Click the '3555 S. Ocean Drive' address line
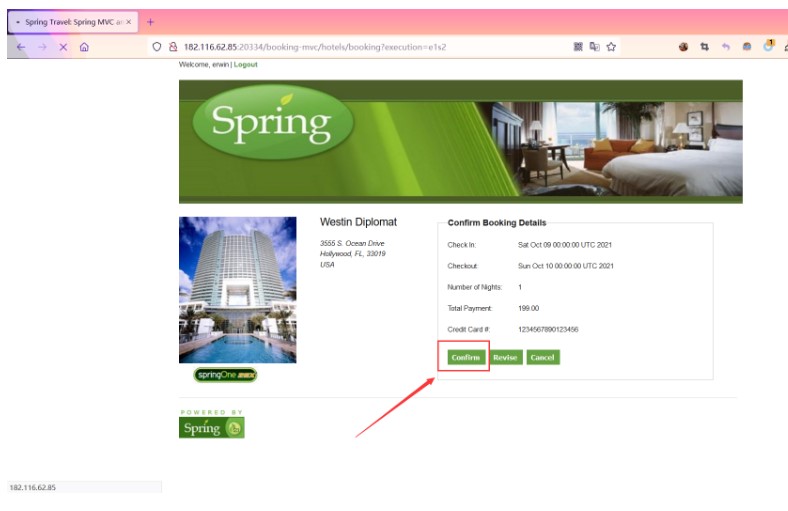Viewport: 788px width, 511px height. [x=352, y=243]
